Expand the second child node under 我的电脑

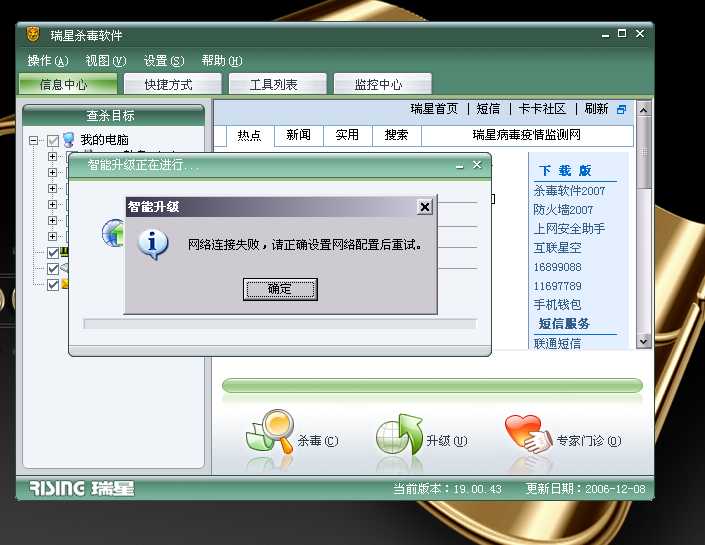52,173
